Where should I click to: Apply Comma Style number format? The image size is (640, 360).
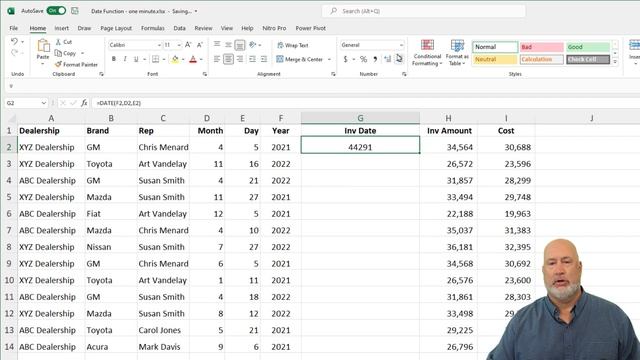point(375,59)
